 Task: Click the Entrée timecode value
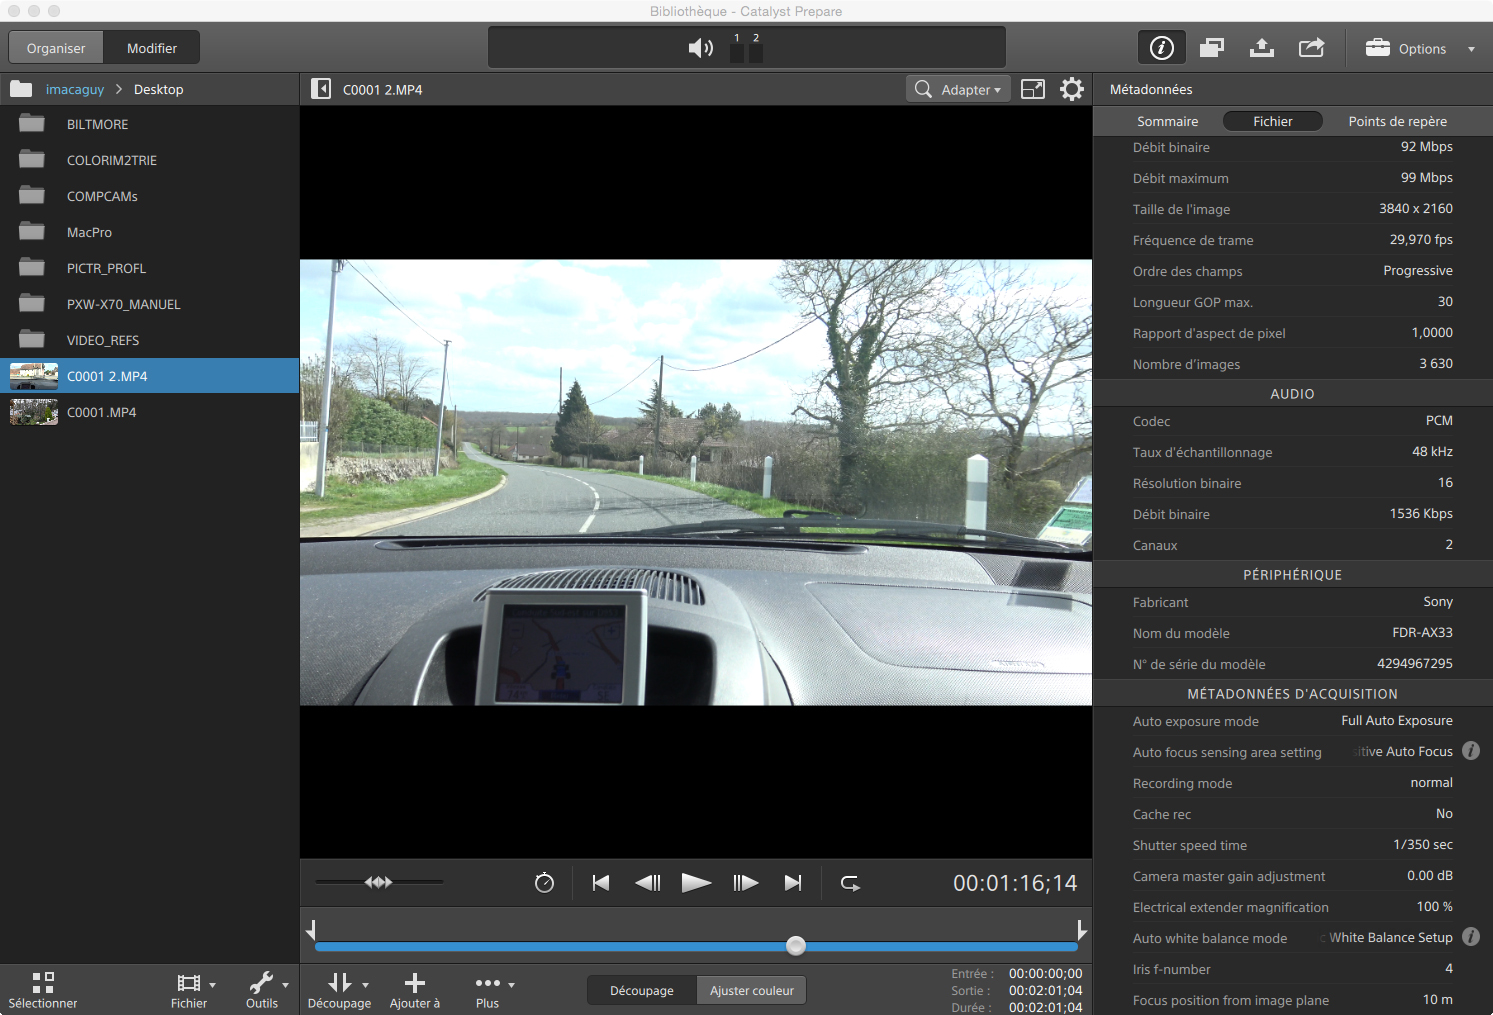point(1045,973)
